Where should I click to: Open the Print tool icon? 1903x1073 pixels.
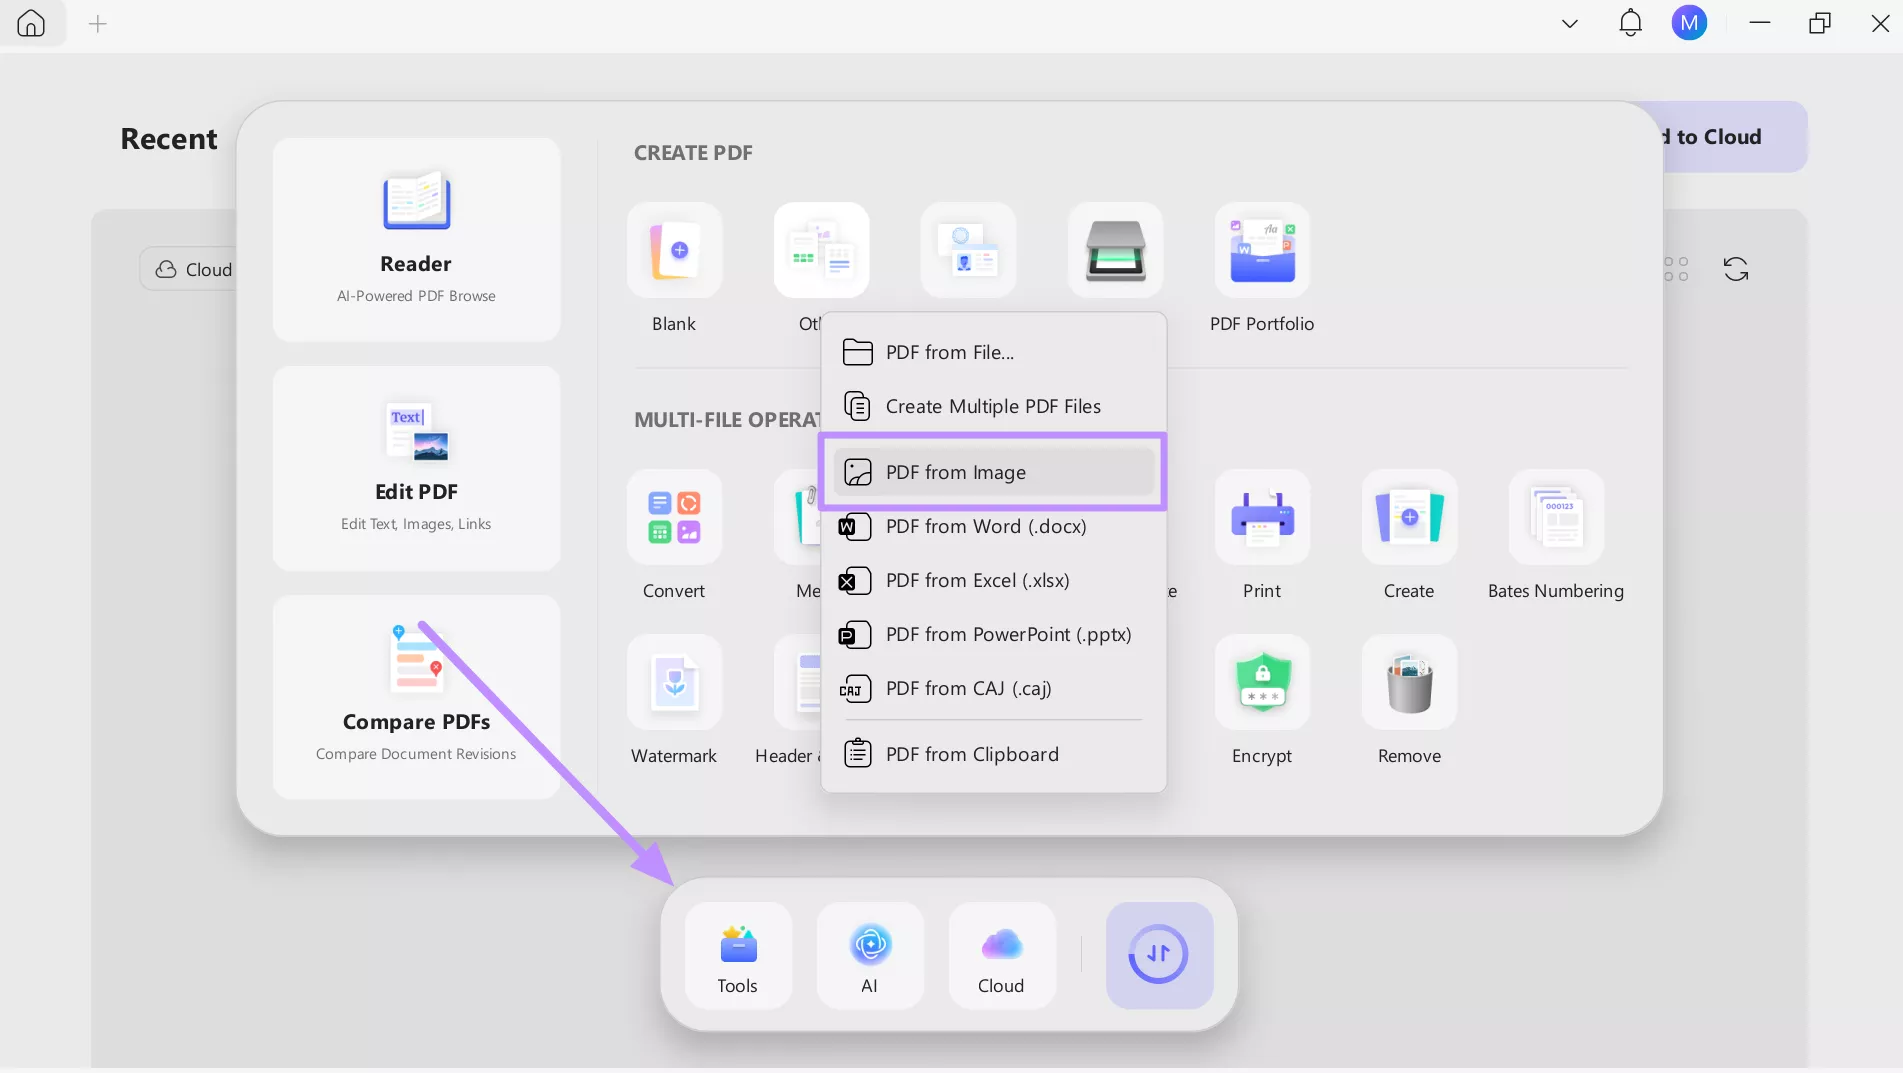[1261, 517]
